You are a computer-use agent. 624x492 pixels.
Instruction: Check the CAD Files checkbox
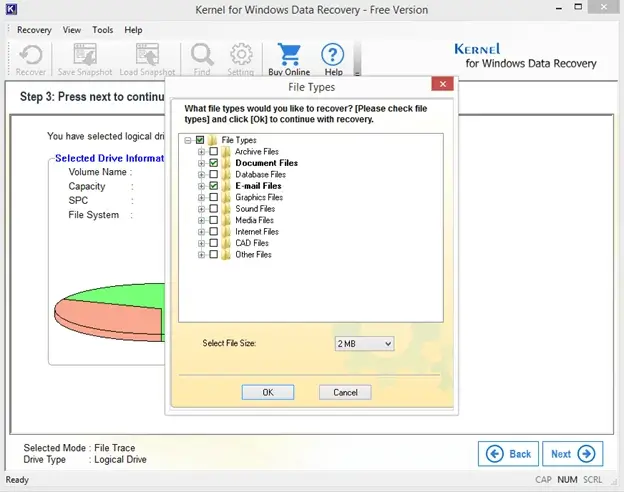click(214, 243)
